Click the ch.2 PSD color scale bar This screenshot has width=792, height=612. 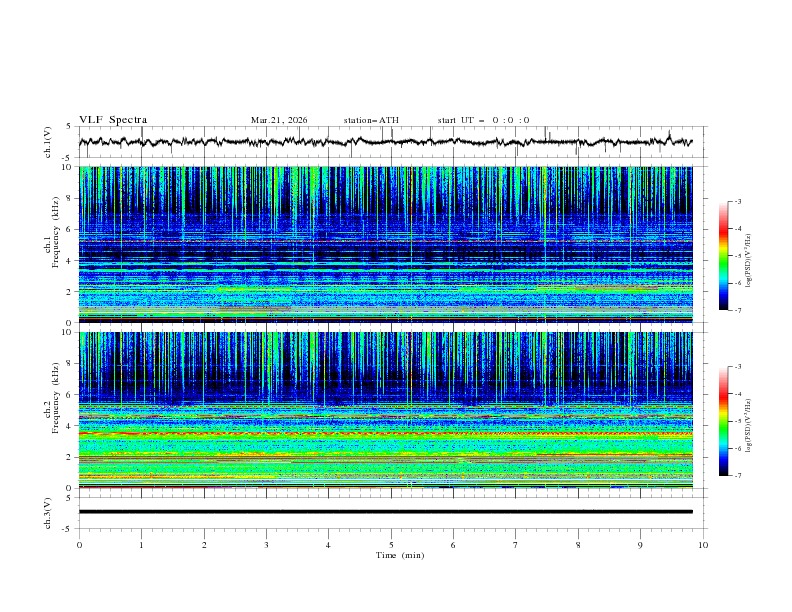[724, 421]
